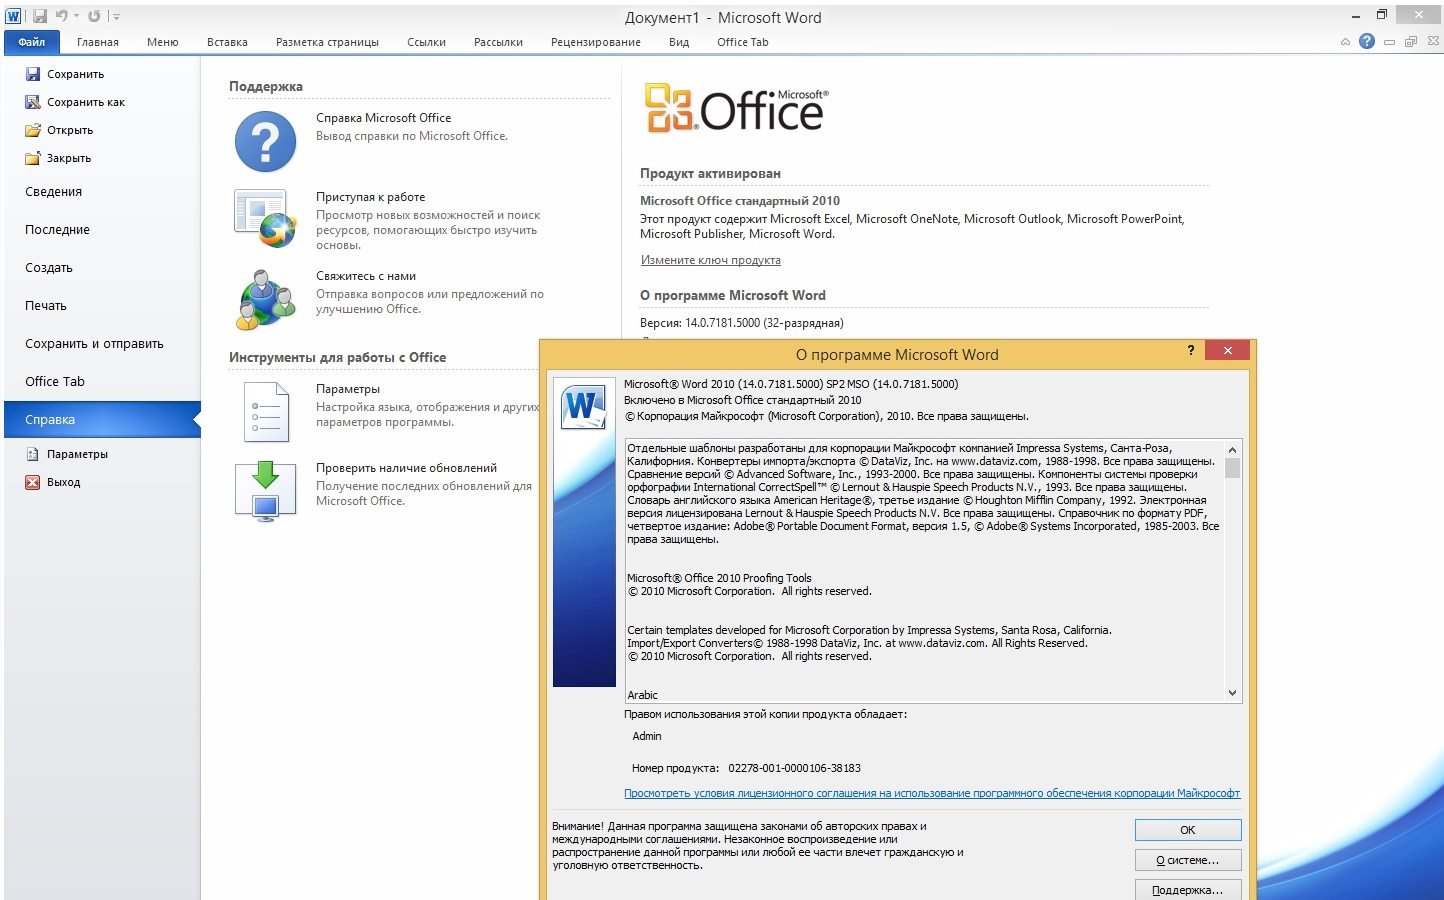Screen dimensions: 1444x900
Task: Open the Рецензирование ribbon tab
Action: pyautogui.click(x=596, y=42)
